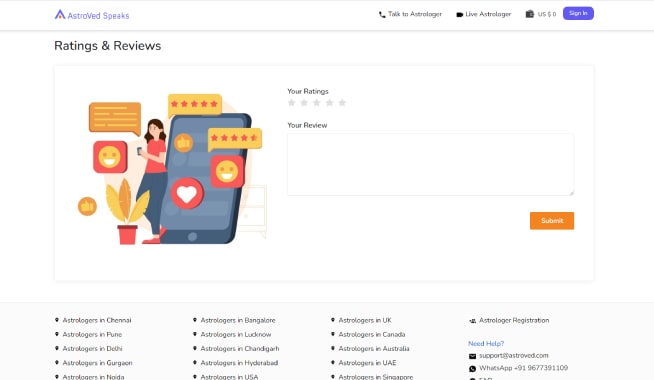Open Astrologers in UK link
The width and height of the screenshot is (654, 380).
[x=365, y=320]
